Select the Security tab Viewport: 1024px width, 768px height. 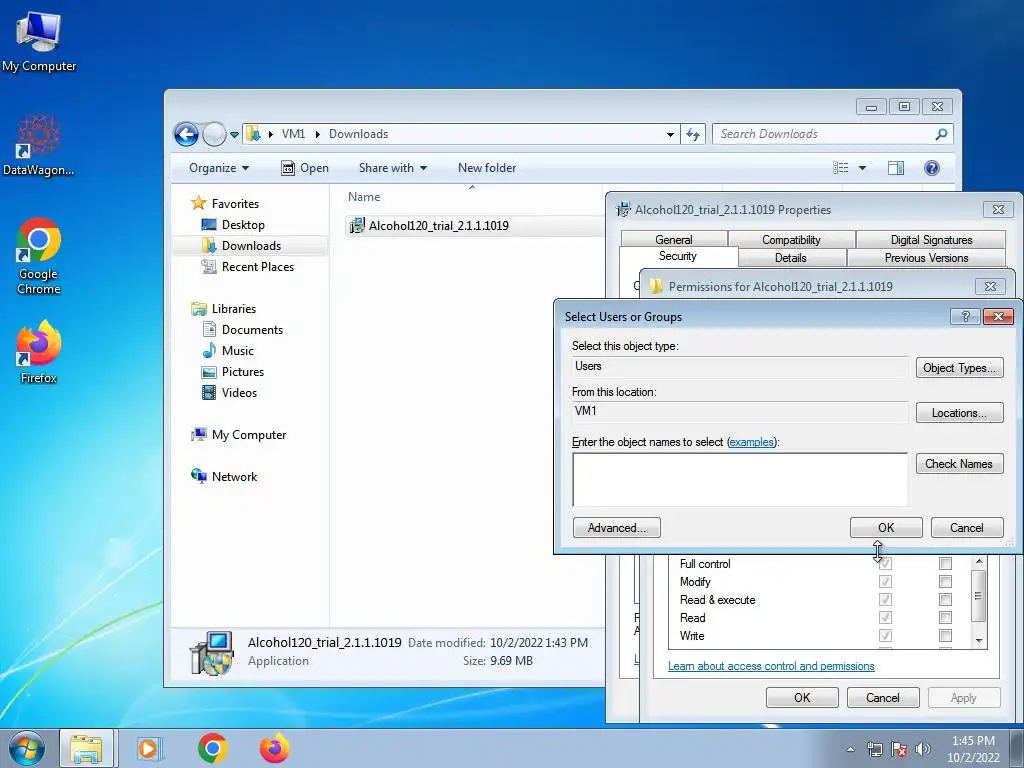click(678, 256)
